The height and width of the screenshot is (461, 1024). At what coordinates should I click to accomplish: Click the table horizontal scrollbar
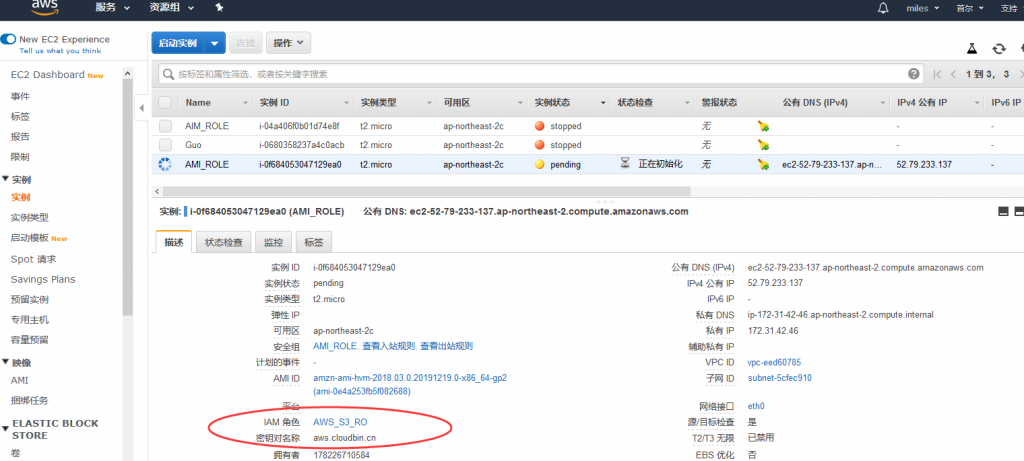[424, 191]
